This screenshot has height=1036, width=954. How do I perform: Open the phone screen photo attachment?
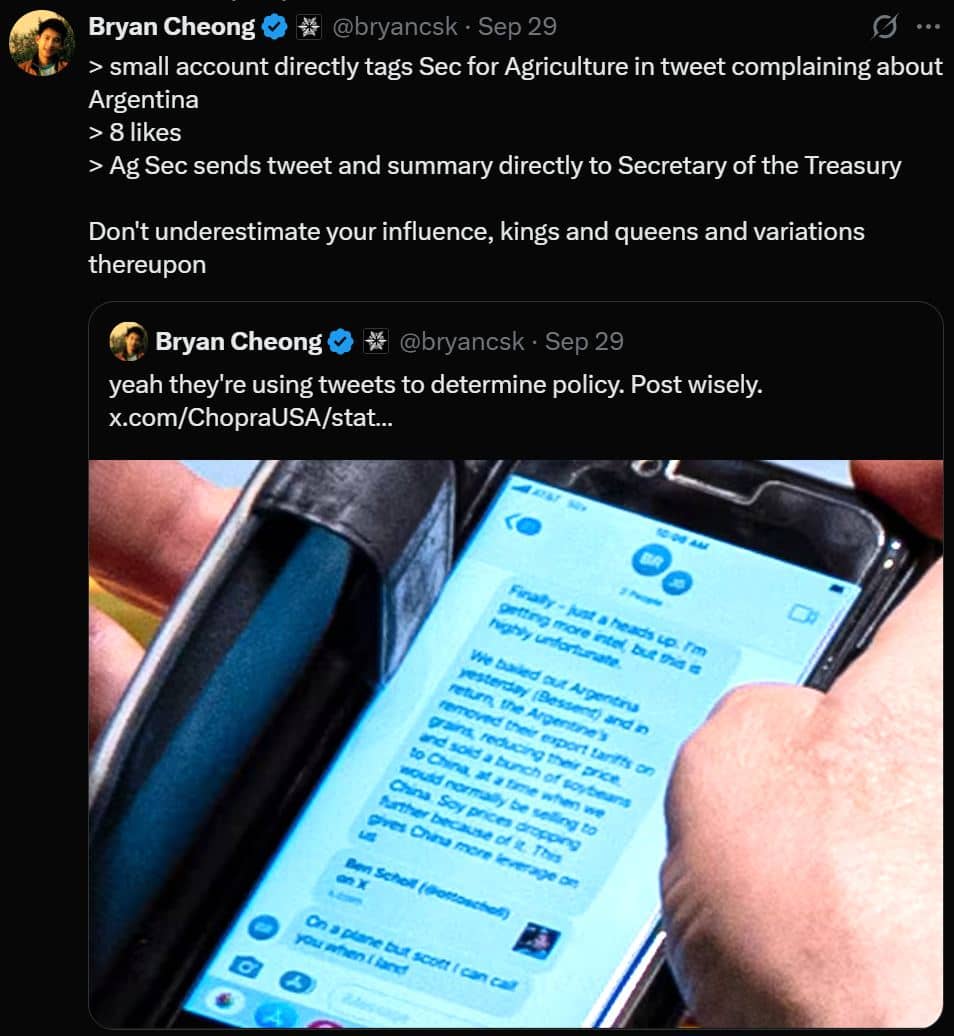pyautogui.click(x=515, y=743)
